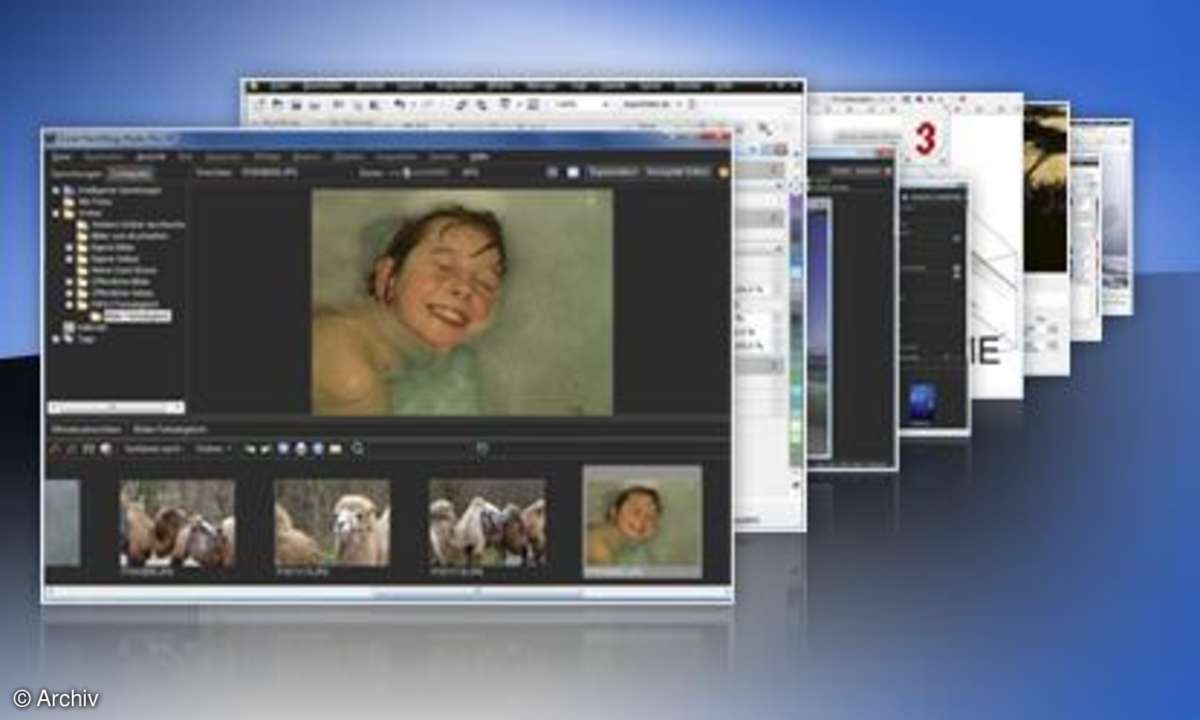Adjust the preview zoom slider above the photo

click(416, 172)
